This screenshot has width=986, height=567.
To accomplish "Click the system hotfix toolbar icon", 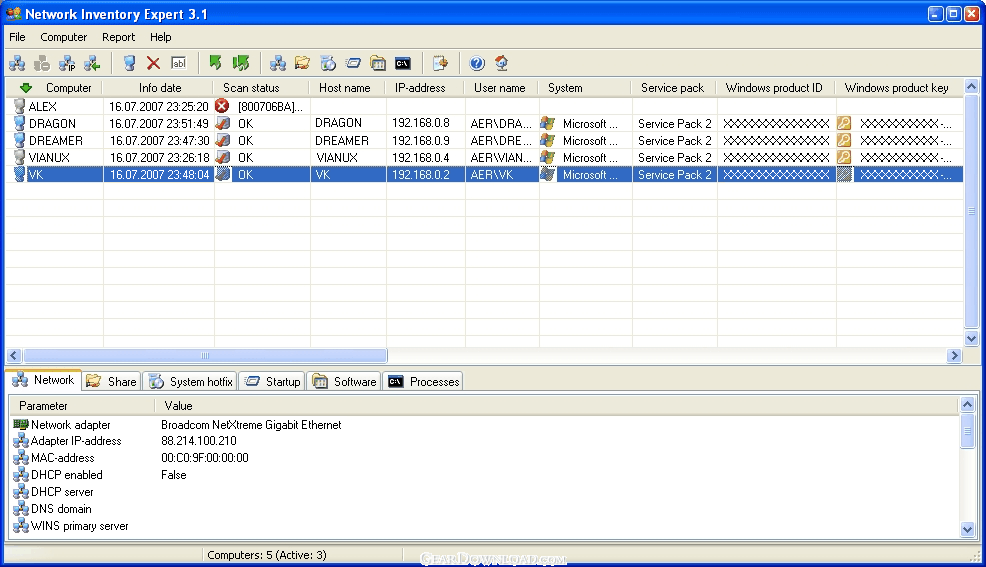I will pos(328,63).
